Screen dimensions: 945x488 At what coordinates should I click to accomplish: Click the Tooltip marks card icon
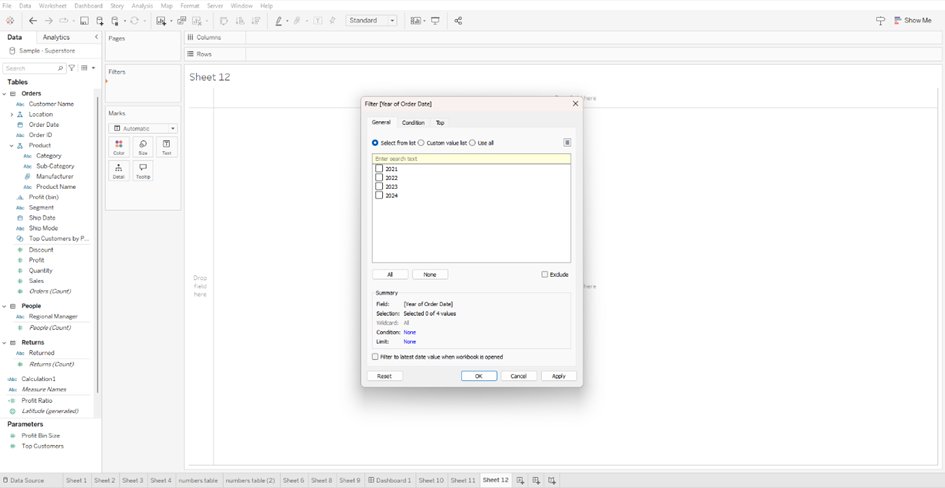(143, 169)
